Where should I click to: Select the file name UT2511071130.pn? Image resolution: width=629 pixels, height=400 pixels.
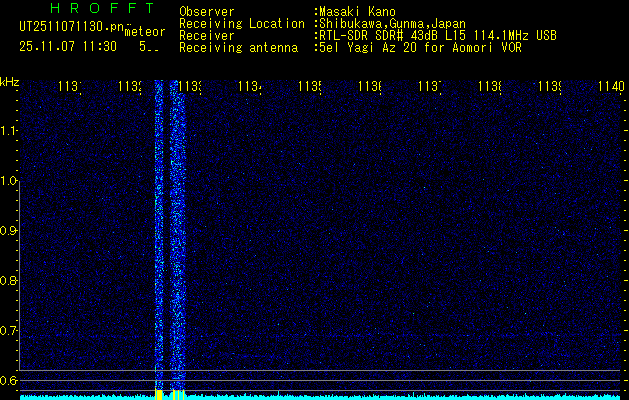tap(72, 27)
